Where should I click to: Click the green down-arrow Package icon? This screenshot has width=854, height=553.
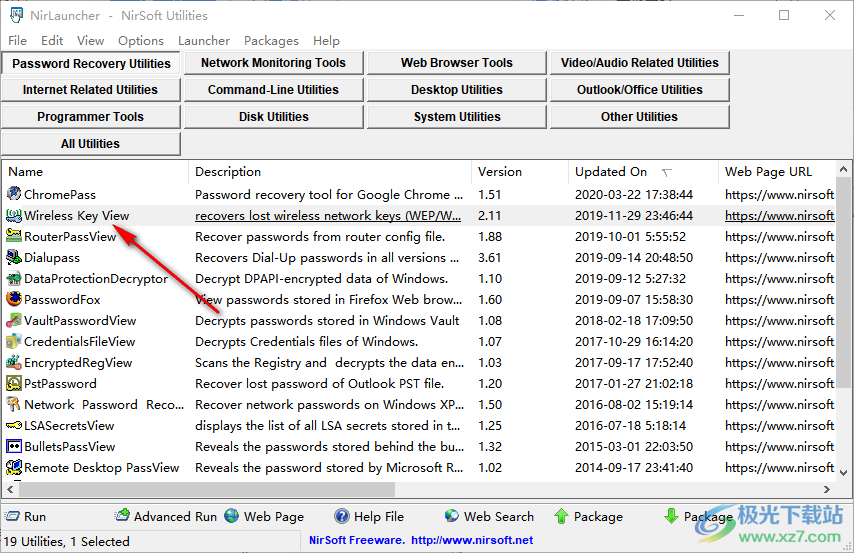pos(671,516)
